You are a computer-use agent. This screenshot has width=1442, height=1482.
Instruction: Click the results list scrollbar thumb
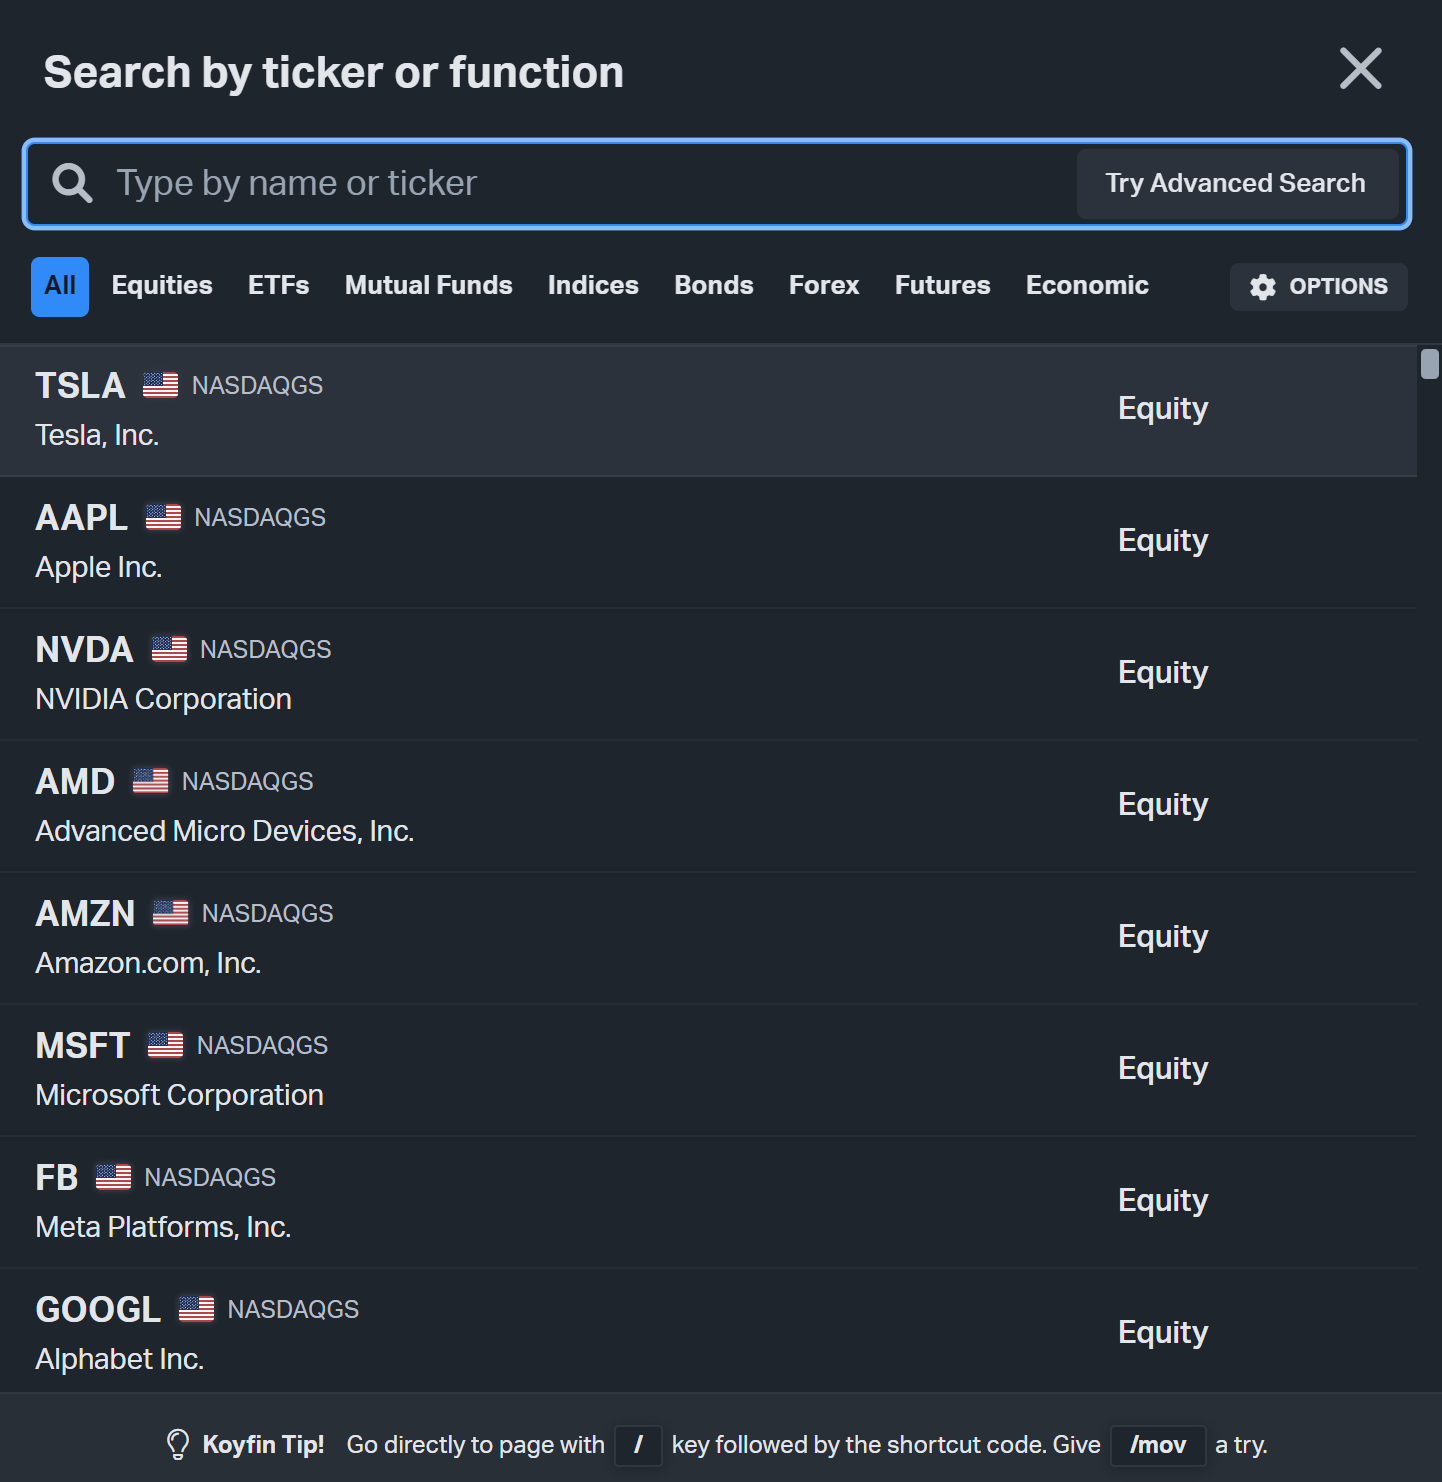click(1430, 364)
